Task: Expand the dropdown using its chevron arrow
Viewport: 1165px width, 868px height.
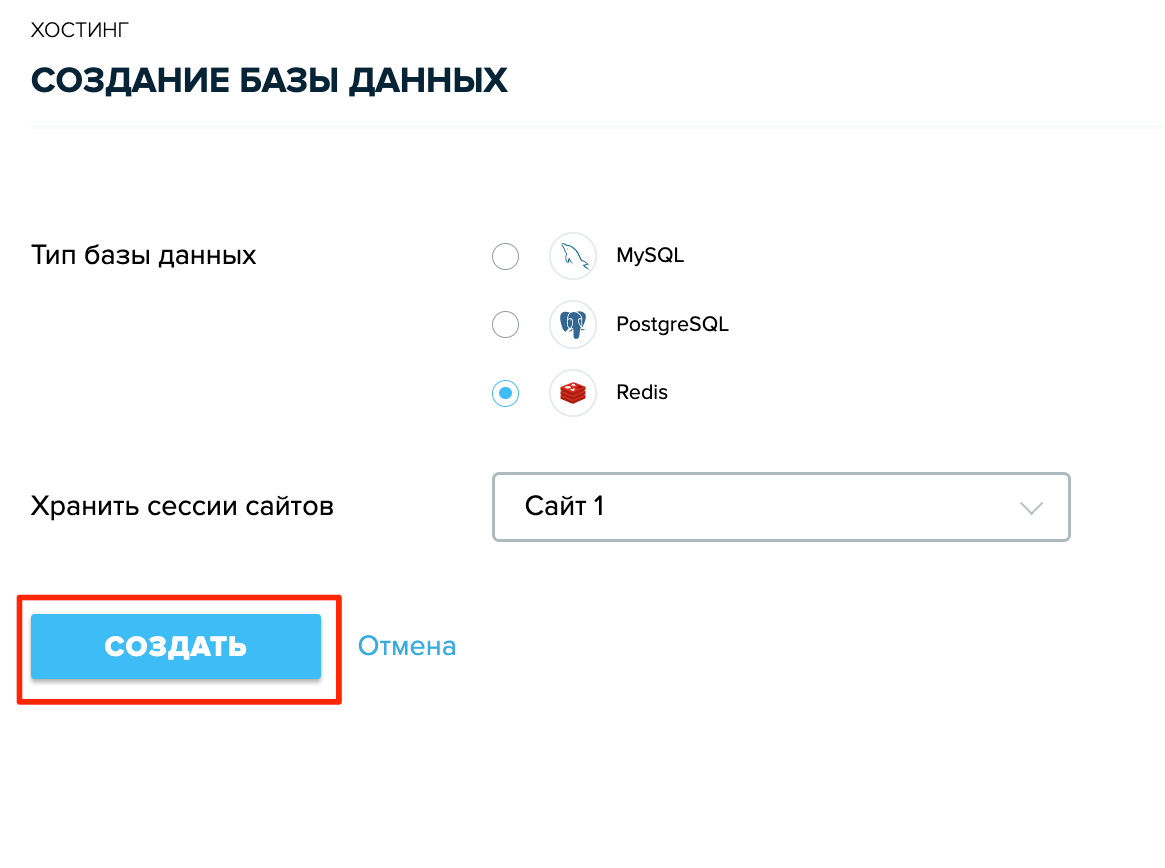Action: (1031, 508)
